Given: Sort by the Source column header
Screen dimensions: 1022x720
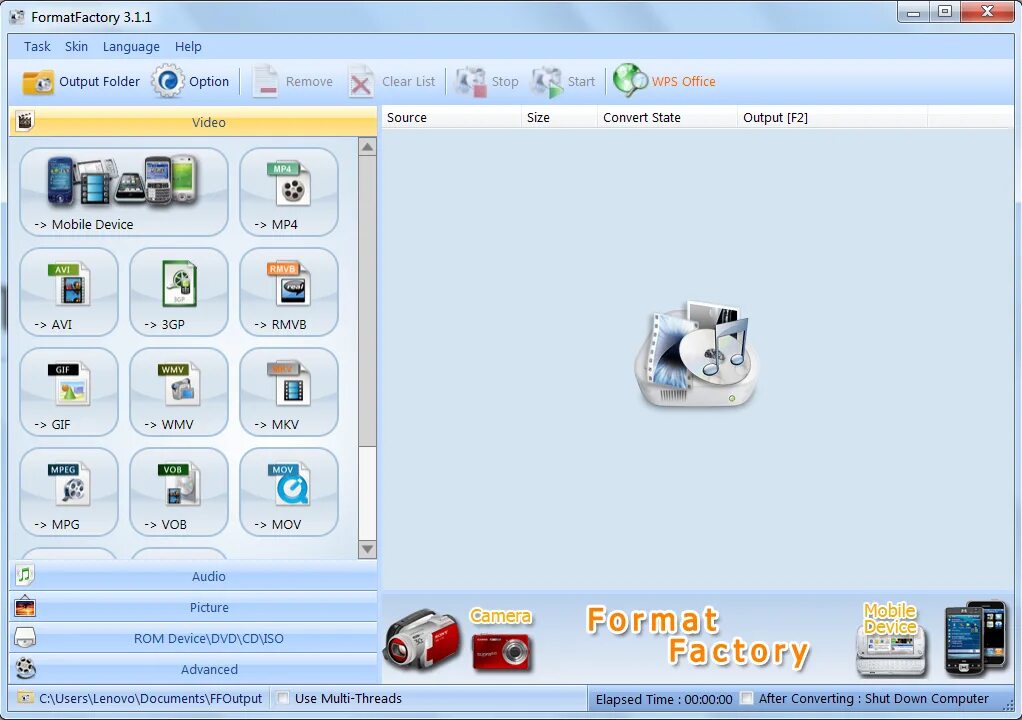Looking at the screenshot, I should click(451, 117).
